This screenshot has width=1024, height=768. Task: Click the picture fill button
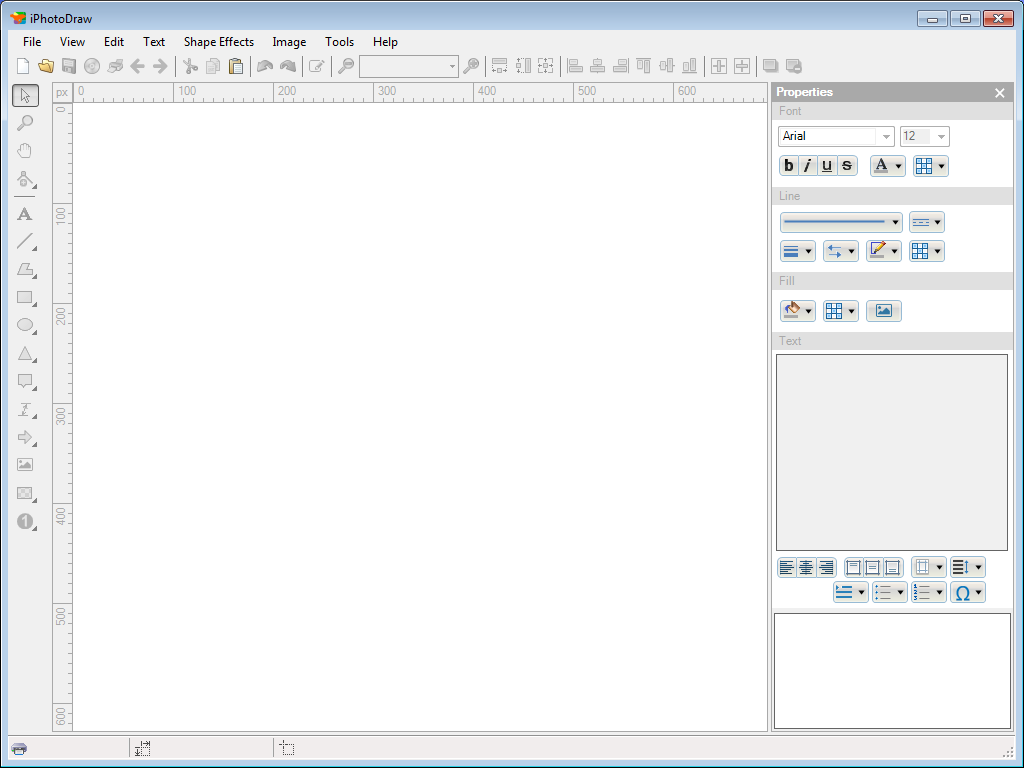point(883,310)
